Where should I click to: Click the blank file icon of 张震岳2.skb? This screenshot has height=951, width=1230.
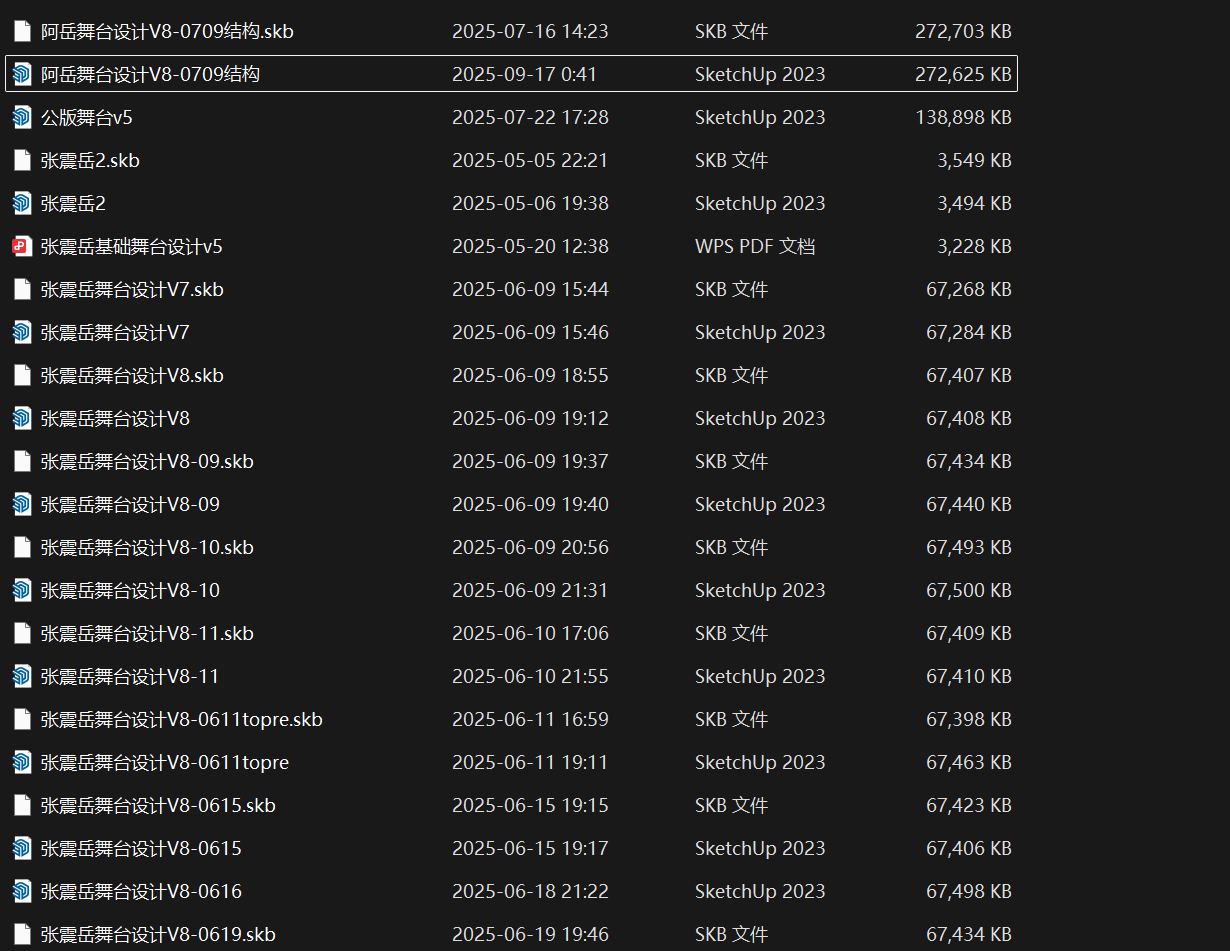pyautogui.click(x=22, y=160)
